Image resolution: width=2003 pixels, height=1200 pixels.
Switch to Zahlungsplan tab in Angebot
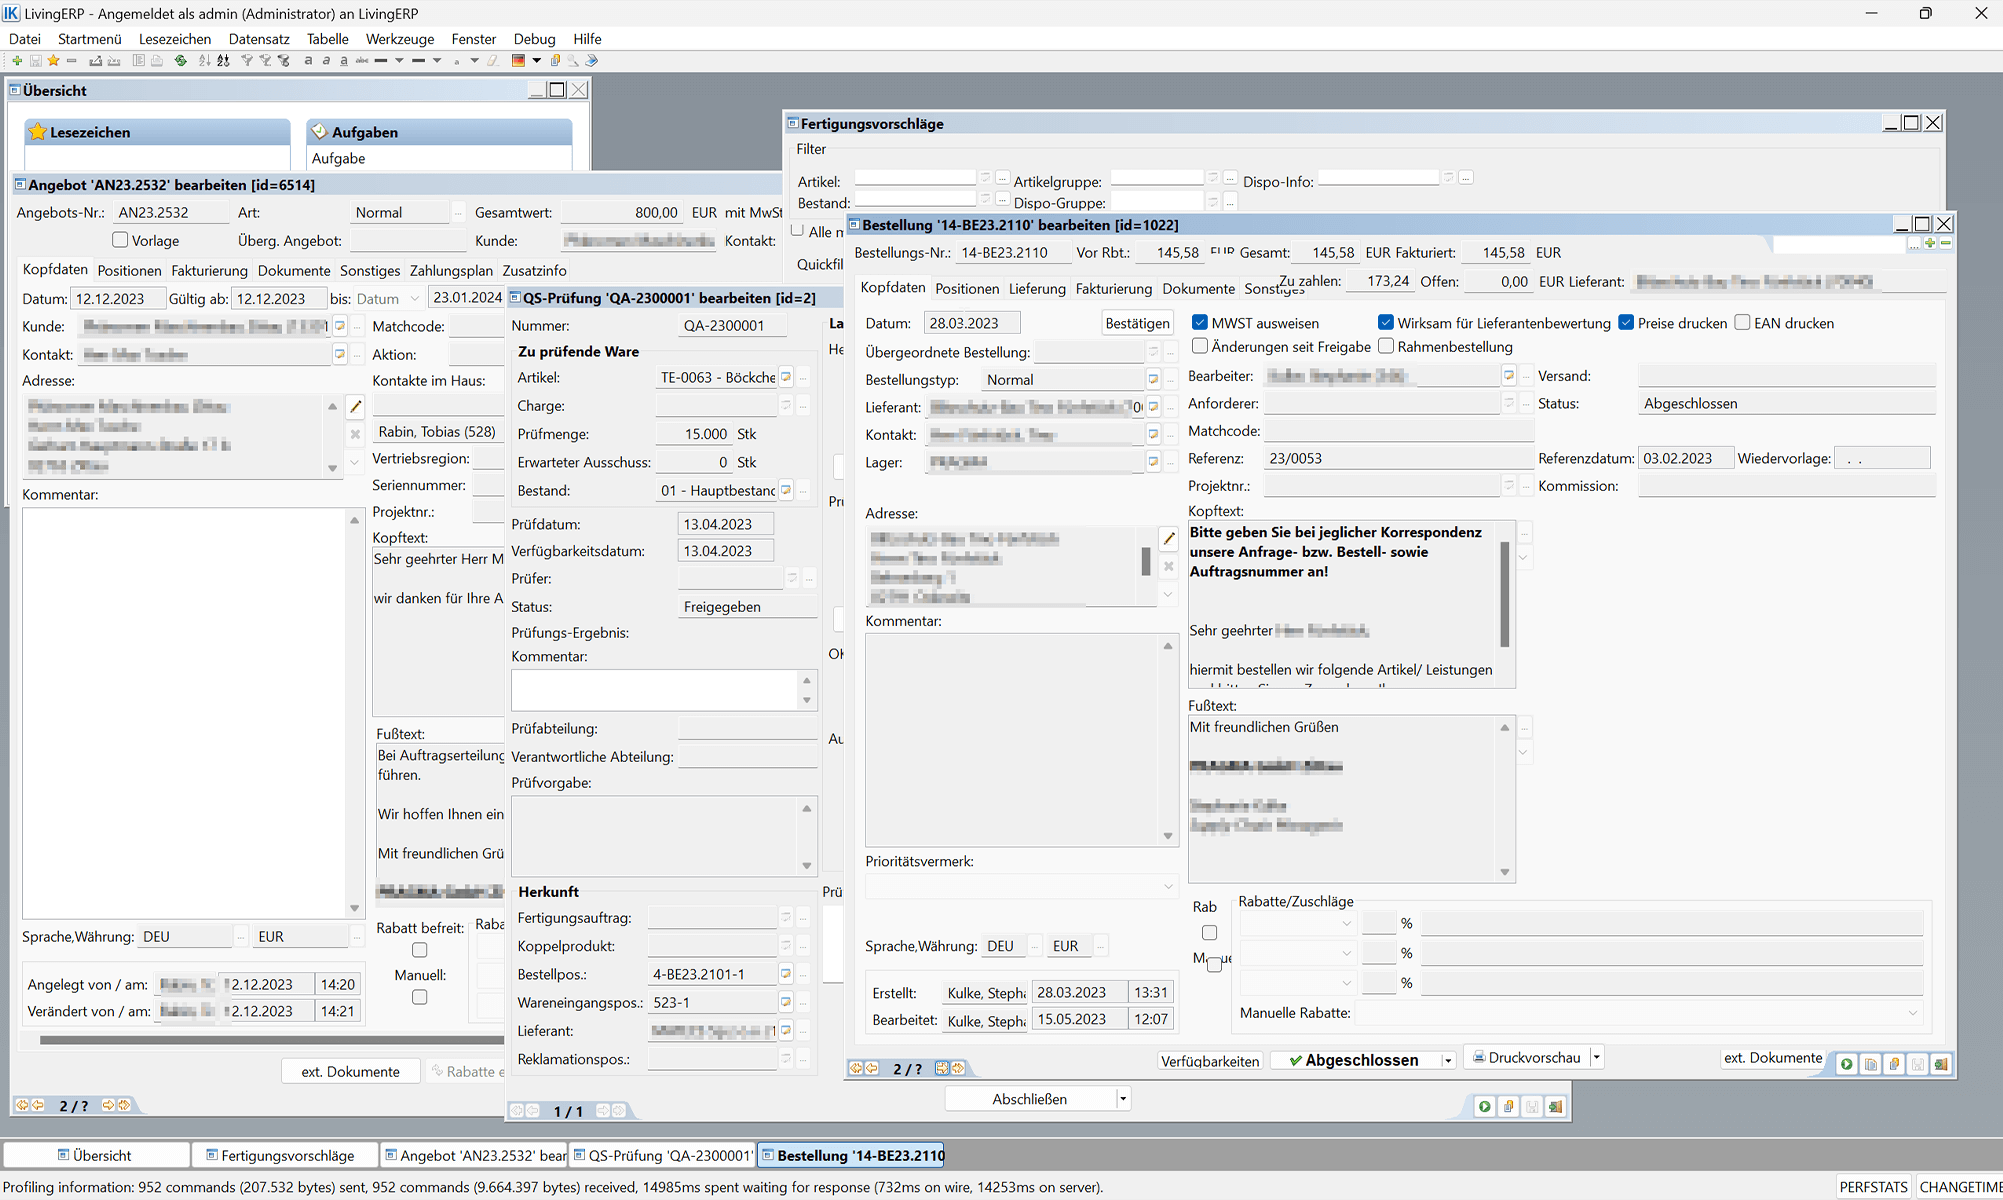(x=451, y=270)
